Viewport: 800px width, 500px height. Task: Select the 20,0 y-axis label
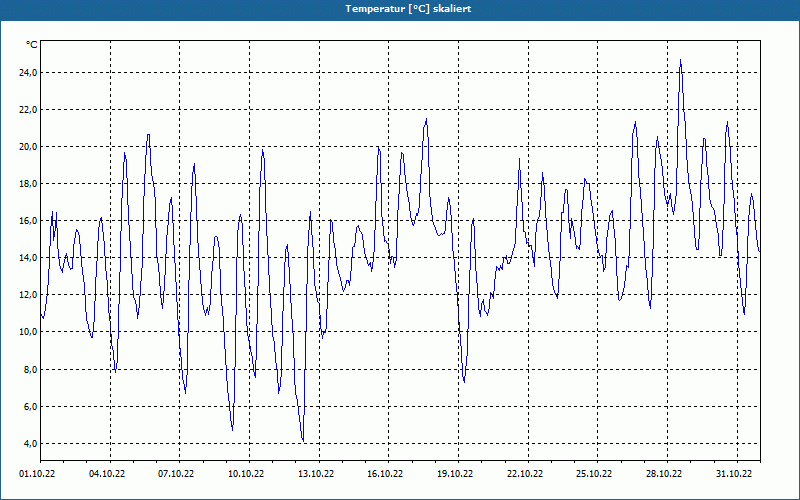[28, 147]
